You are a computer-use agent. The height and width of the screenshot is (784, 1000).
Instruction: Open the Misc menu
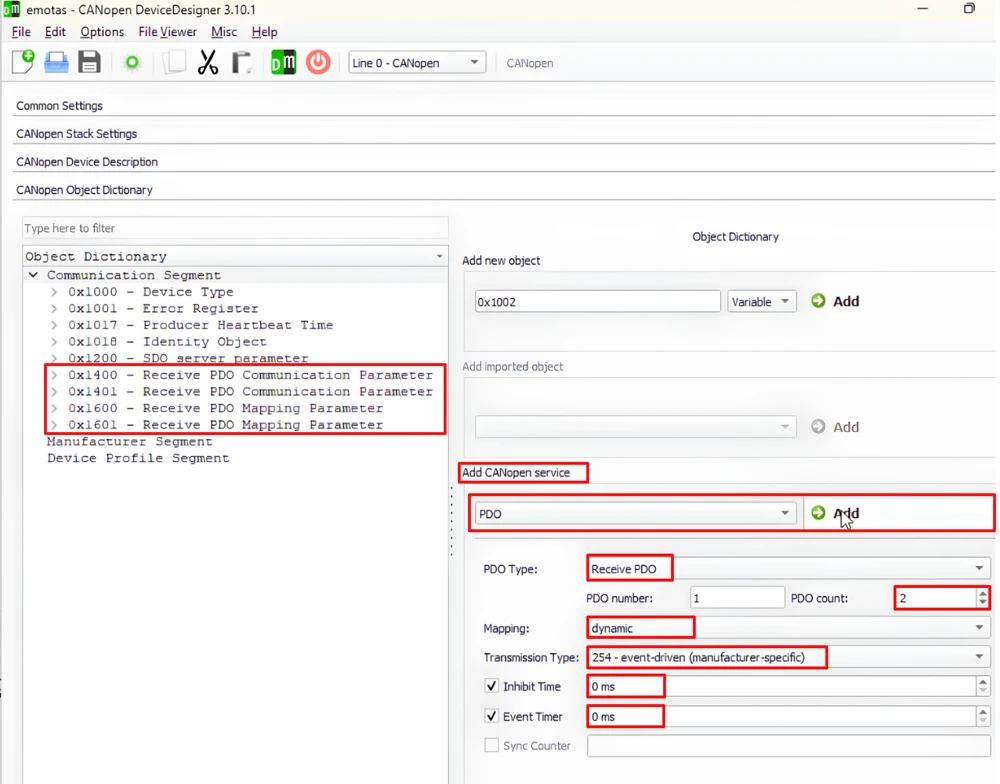(224, 32)
